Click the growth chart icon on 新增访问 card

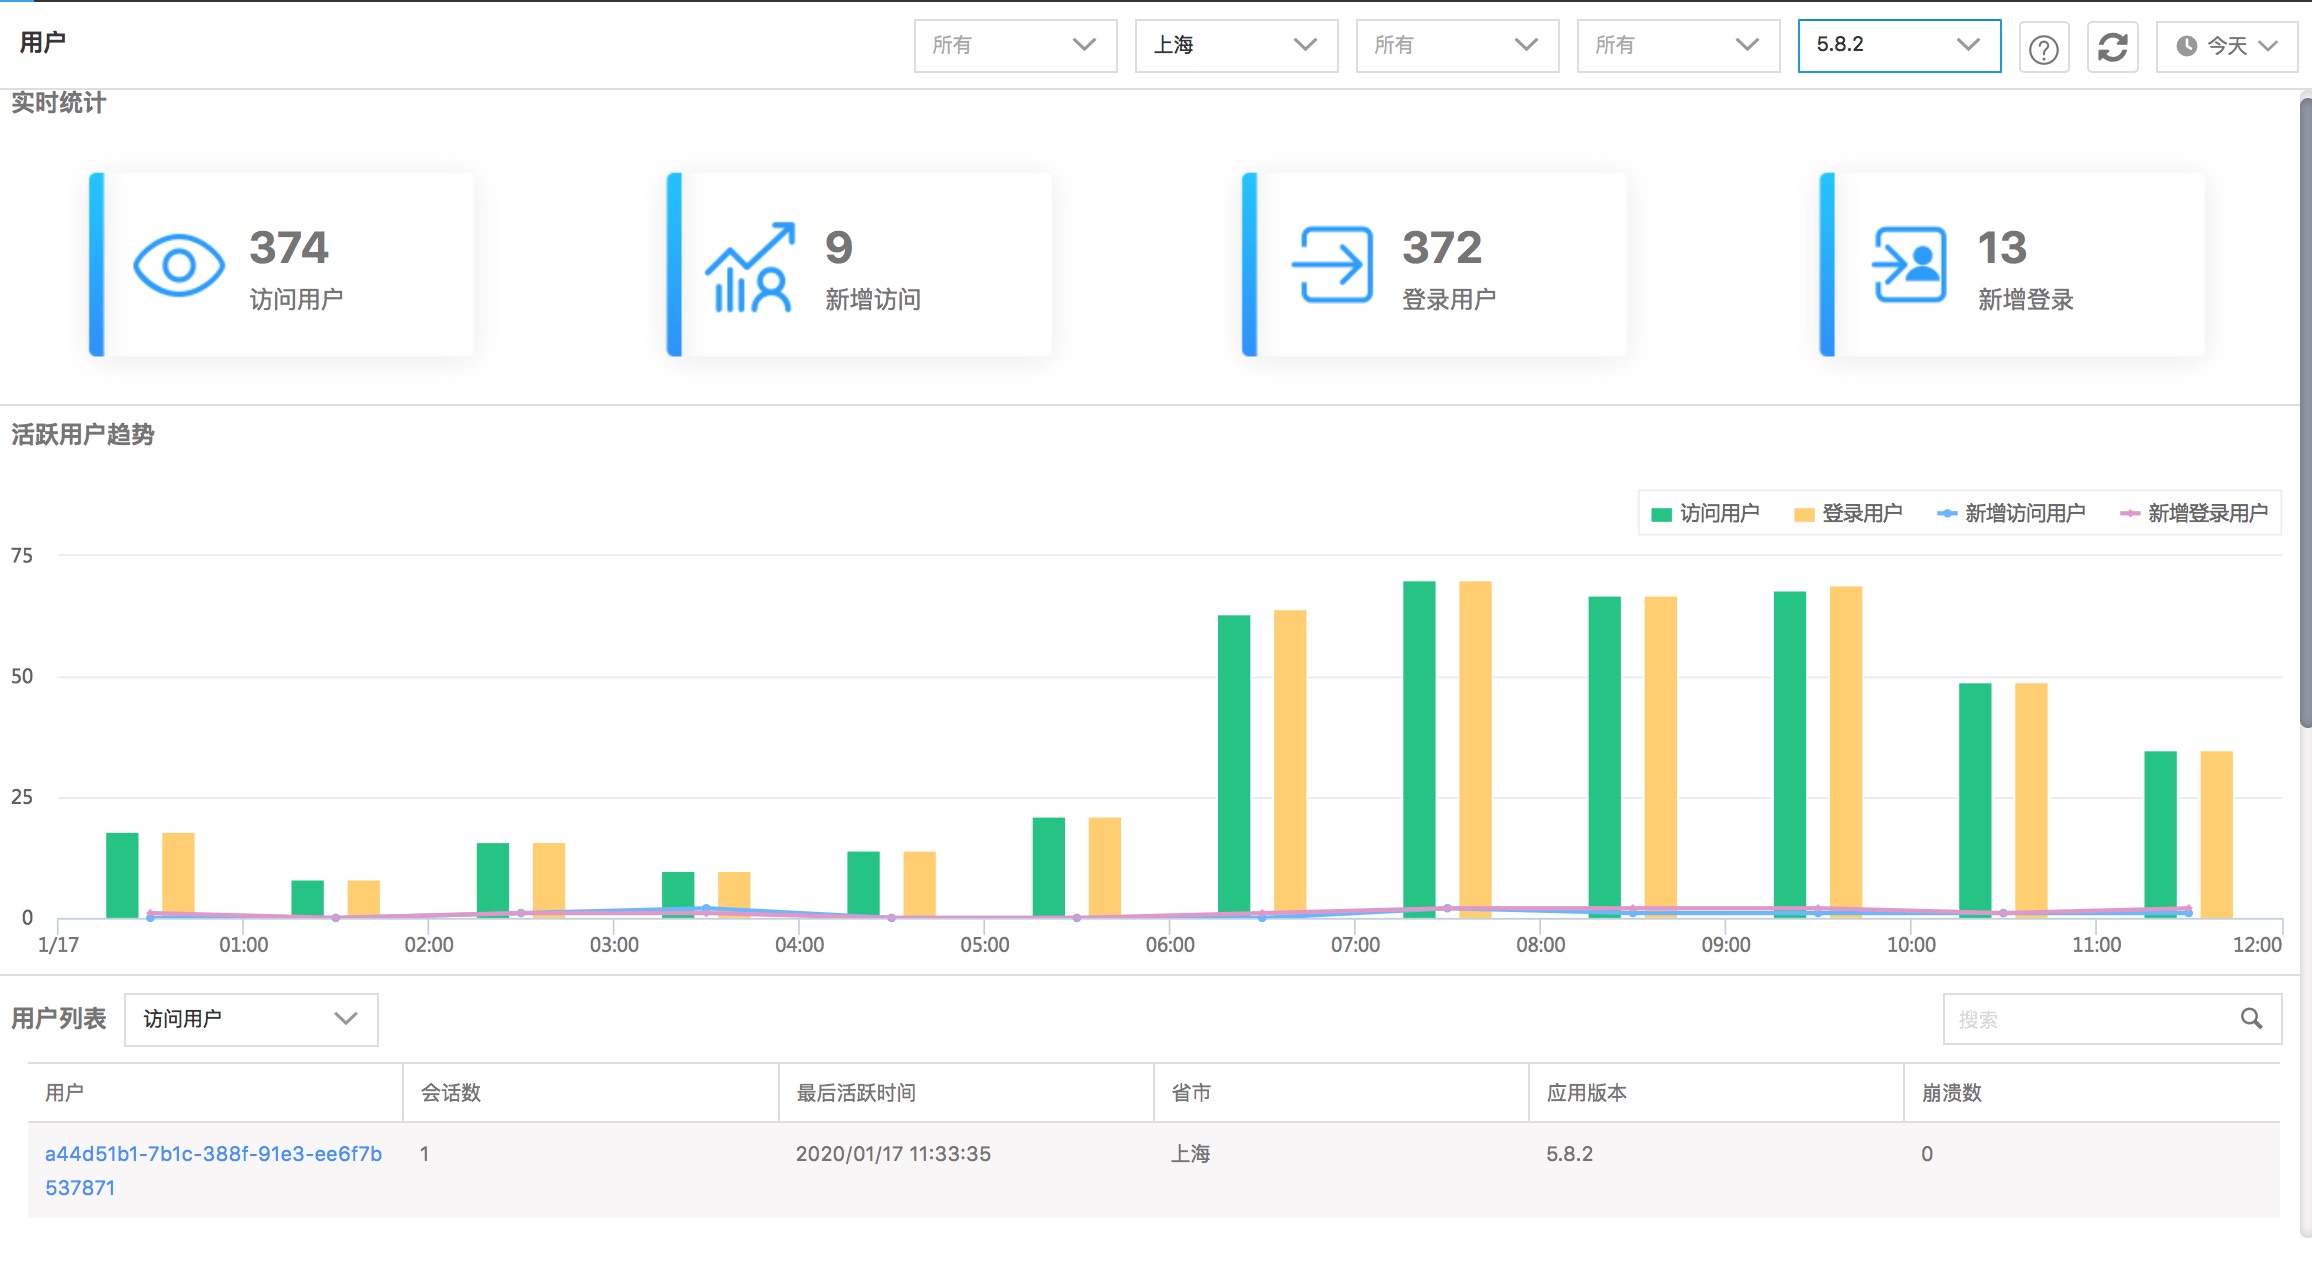coord(750,267)
